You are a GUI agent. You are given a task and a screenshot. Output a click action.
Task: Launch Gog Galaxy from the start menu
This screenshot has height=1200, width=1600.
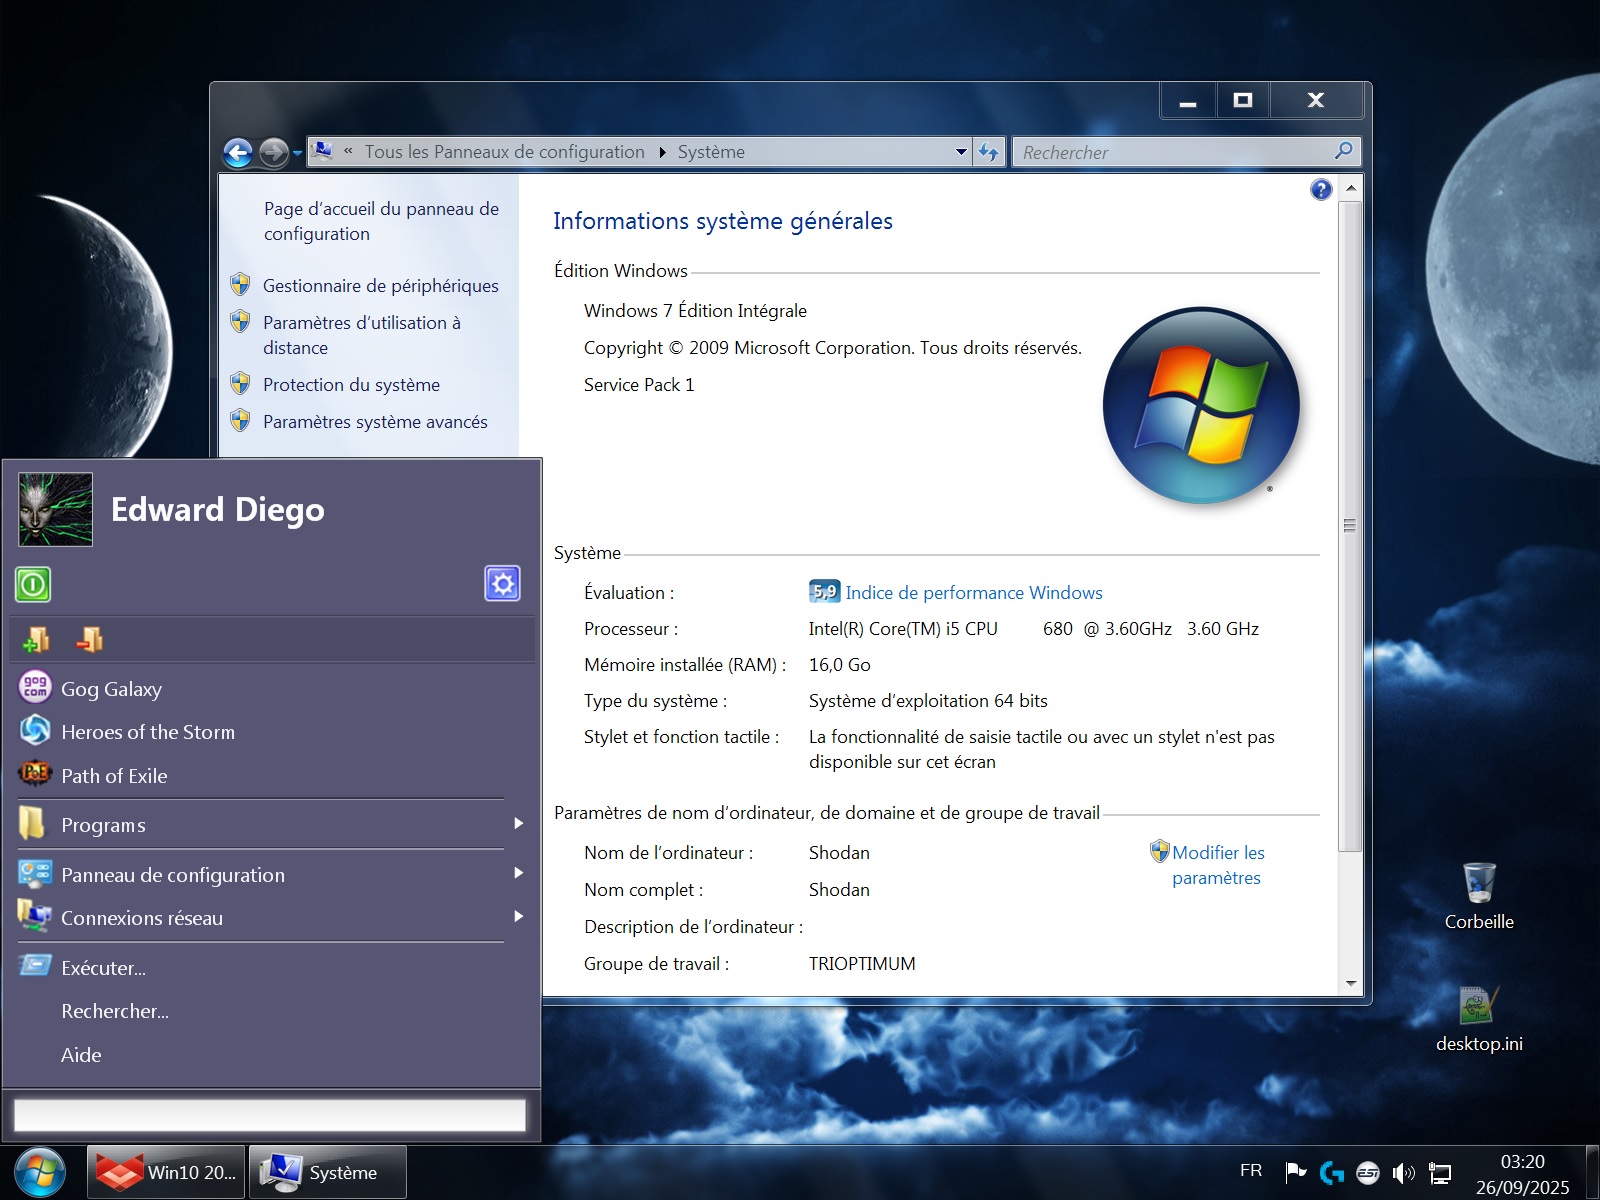[110, 688]
